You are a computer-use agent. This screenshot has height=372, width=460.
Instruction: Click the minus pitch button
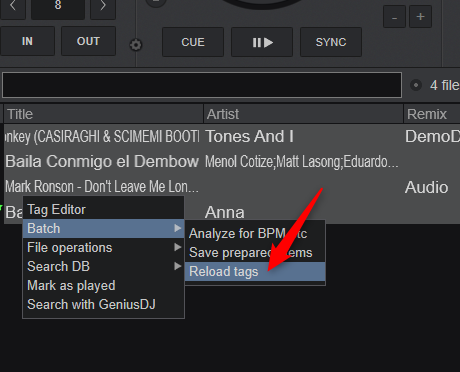point(394,17)
